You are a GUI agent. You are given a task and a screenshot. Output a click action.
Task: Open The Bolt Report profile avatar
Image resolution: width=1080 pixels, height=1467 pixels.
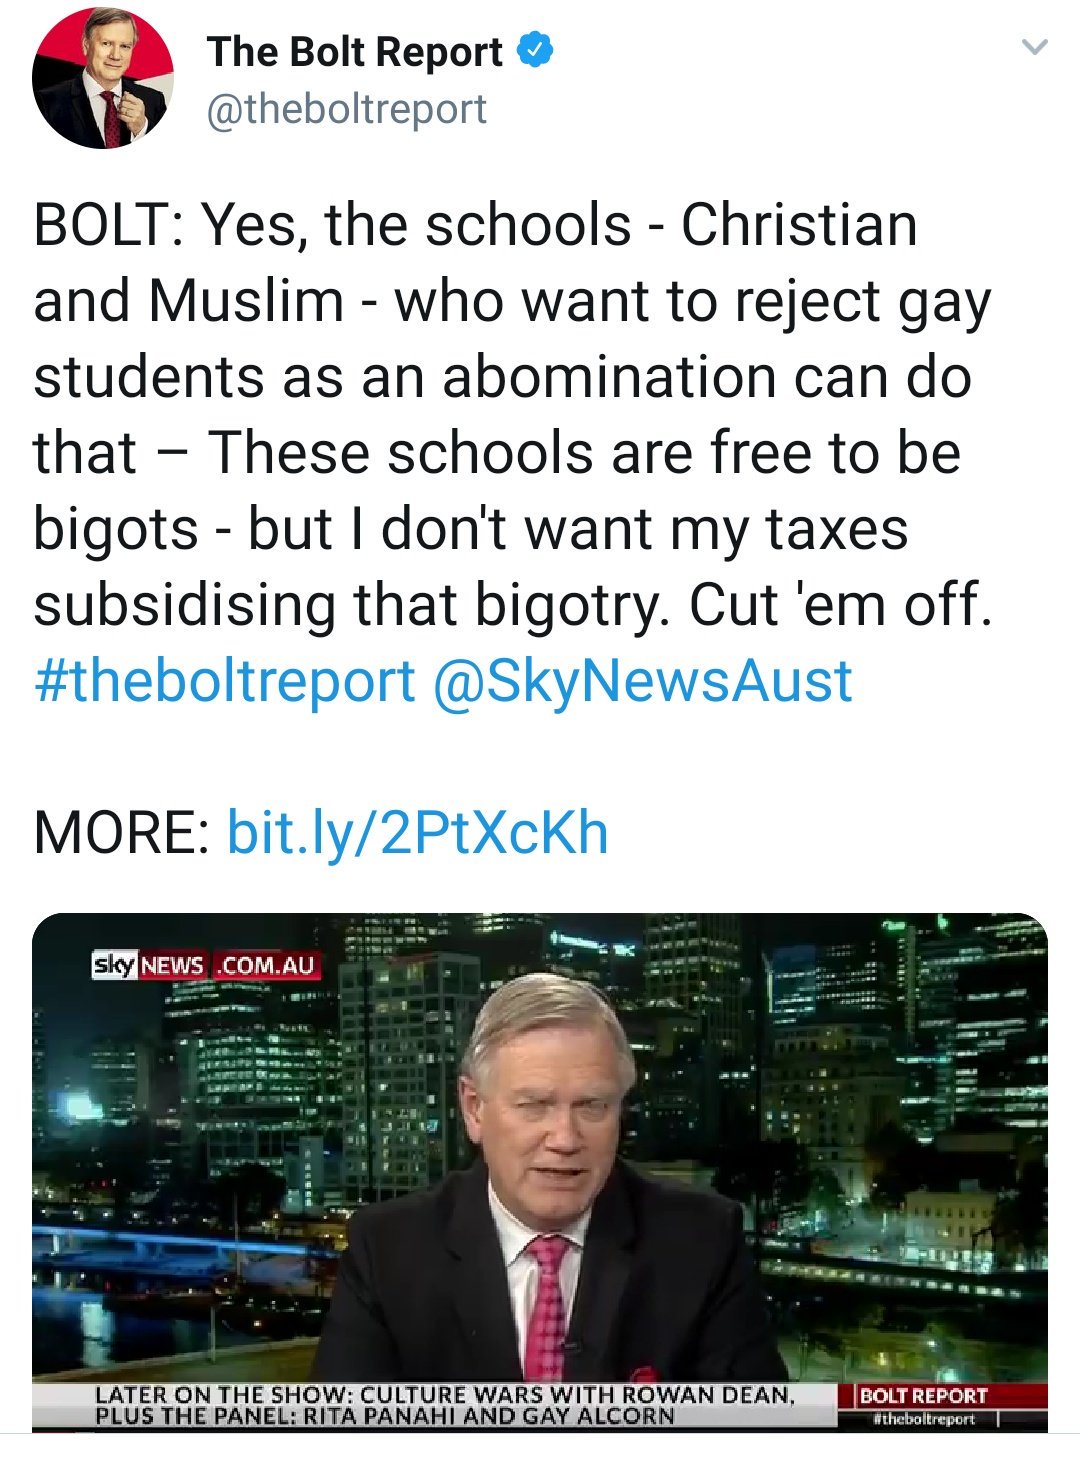tap(103, 78)
